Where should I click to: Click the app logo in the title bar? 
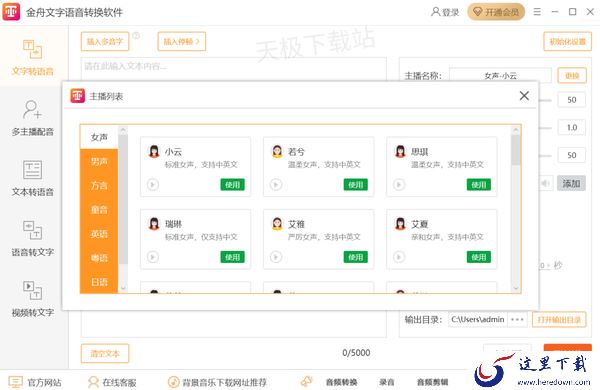point(11,12)
